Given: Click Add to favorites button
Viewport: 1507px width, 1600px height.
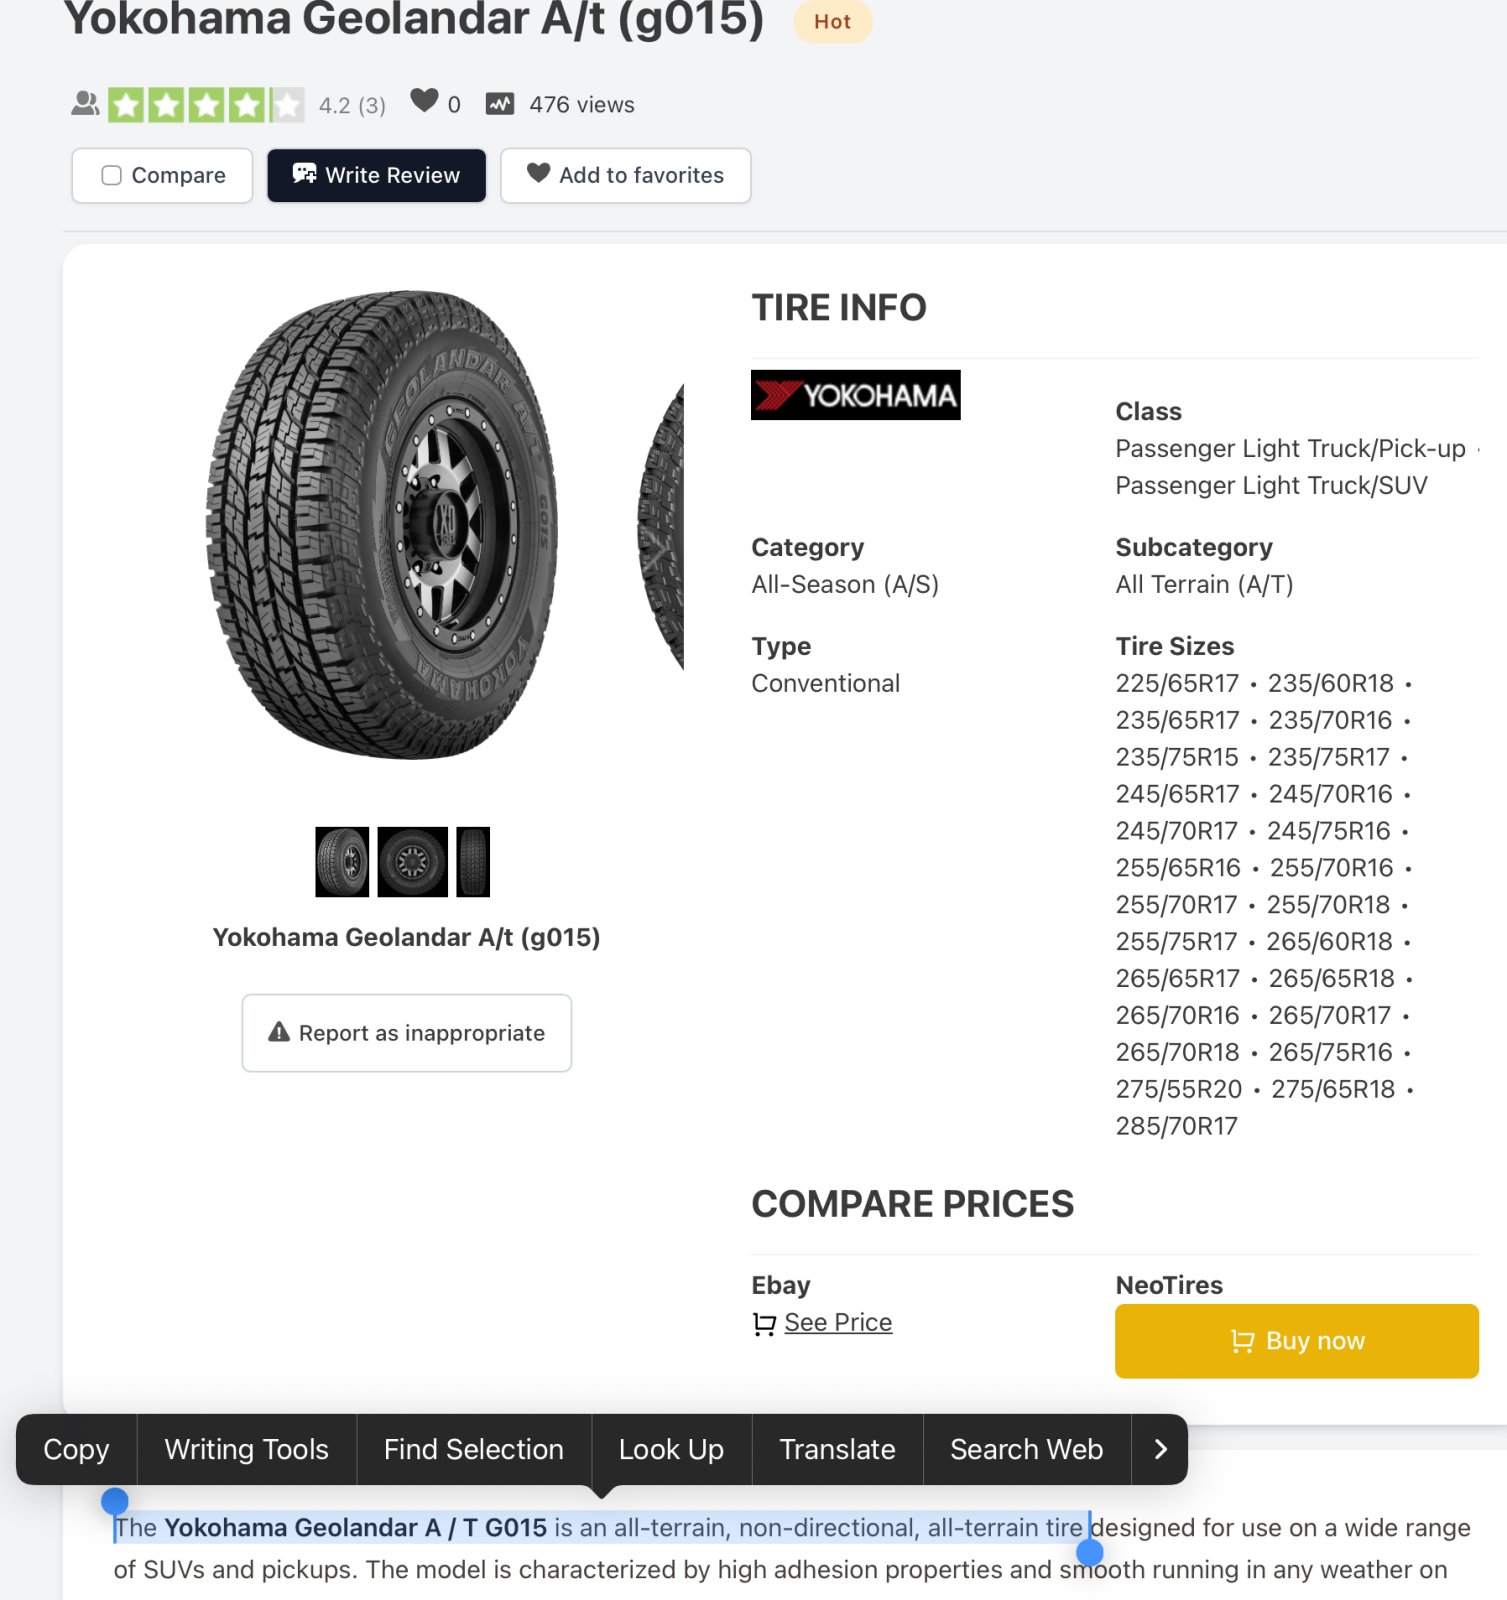Looking at the screenshot, I should 625,175.
